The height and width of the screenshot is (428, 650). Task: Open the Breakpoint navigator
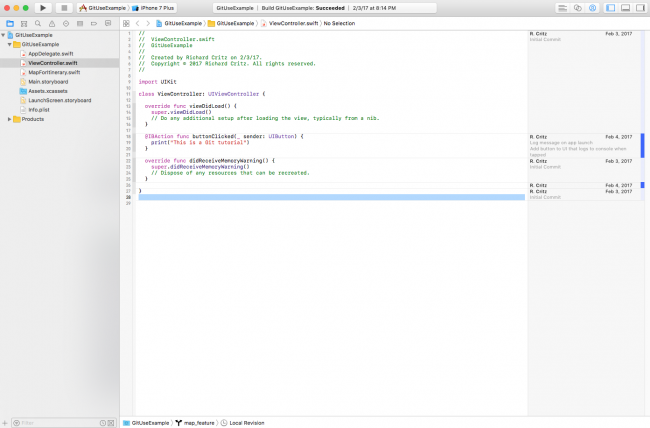pos(94,24)
